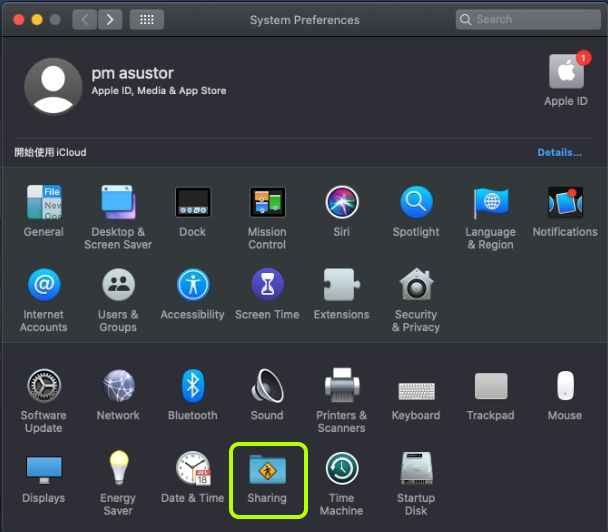This screenshot has height=532, width=608.
Task: Open Desktop & Screen Saver preferences
Action: (118, 202)
